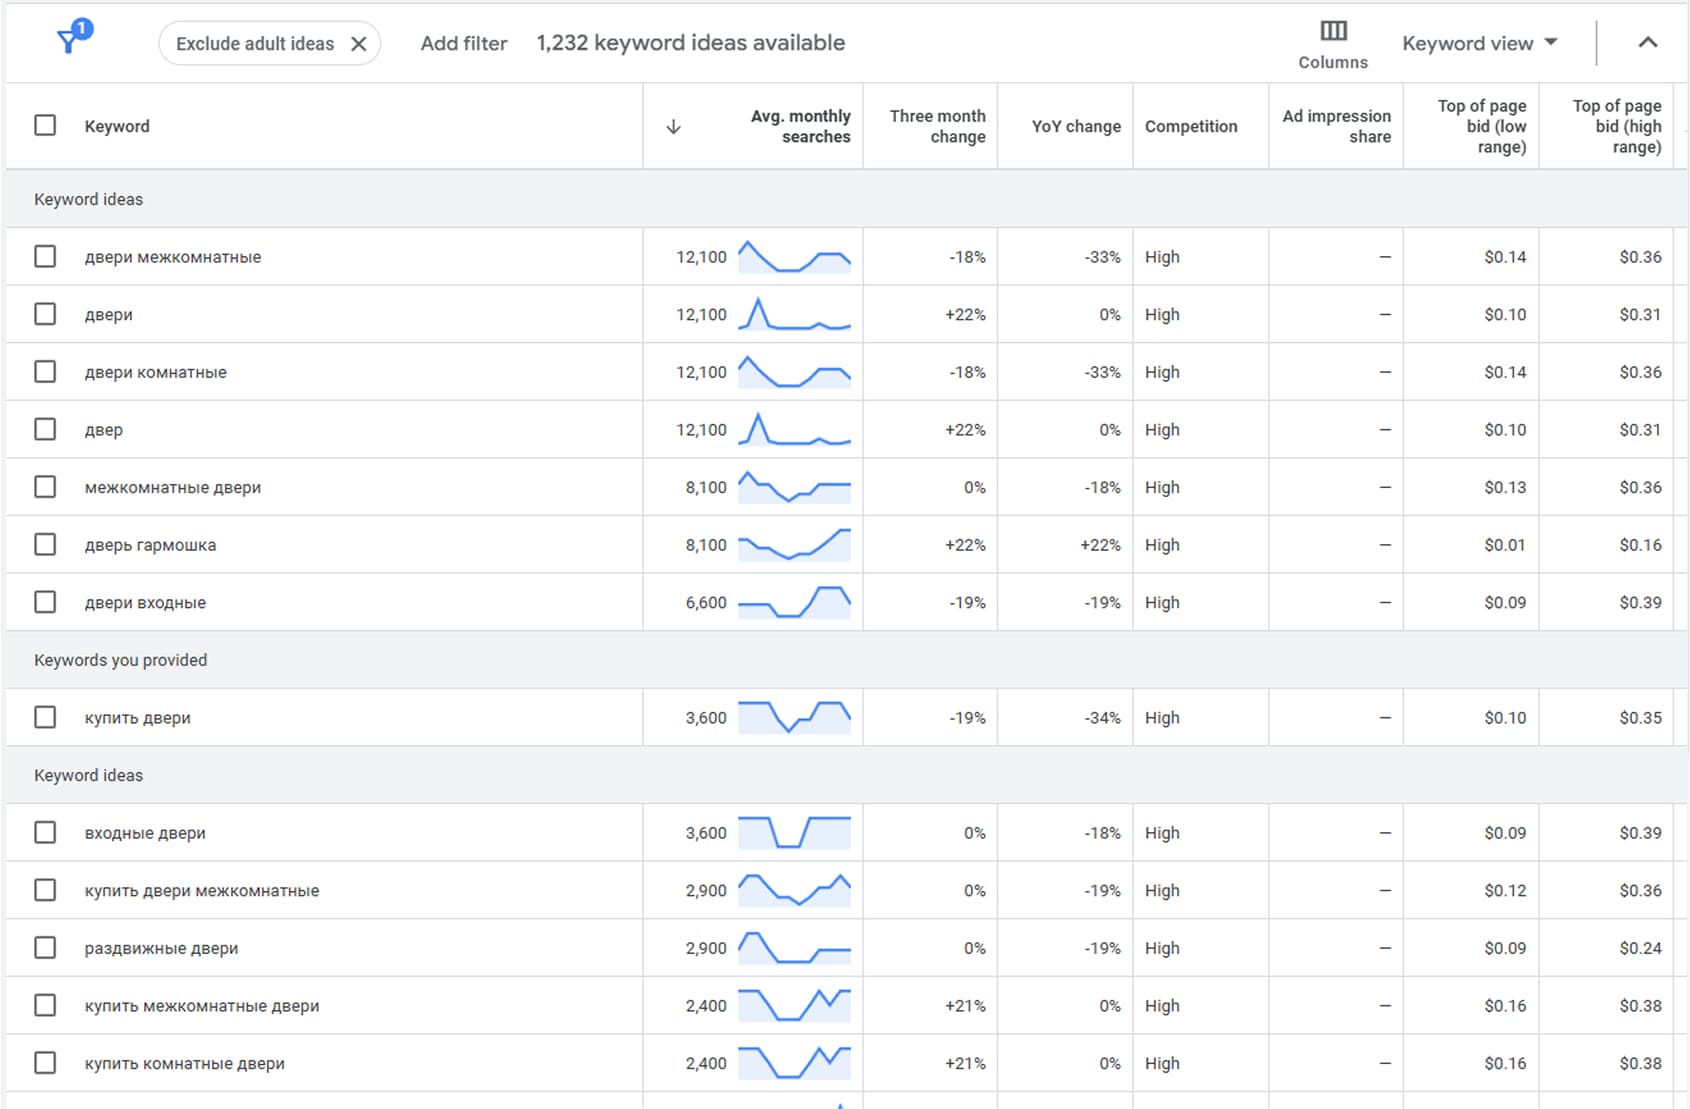Click Add filter
This screenshot has width=1690, height=1109.
click(x=464, y=43)
